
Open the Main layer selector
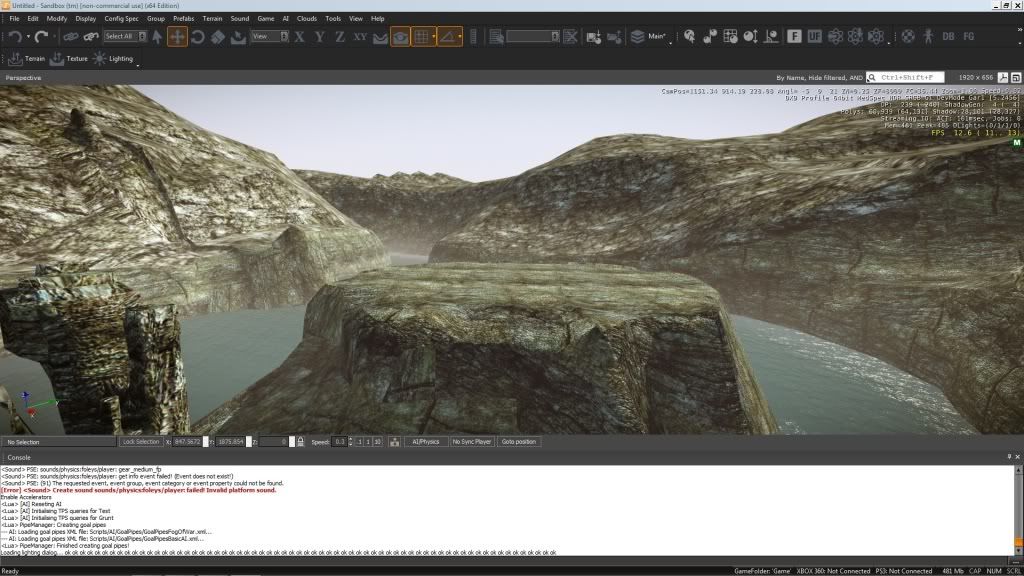(650, 37)
